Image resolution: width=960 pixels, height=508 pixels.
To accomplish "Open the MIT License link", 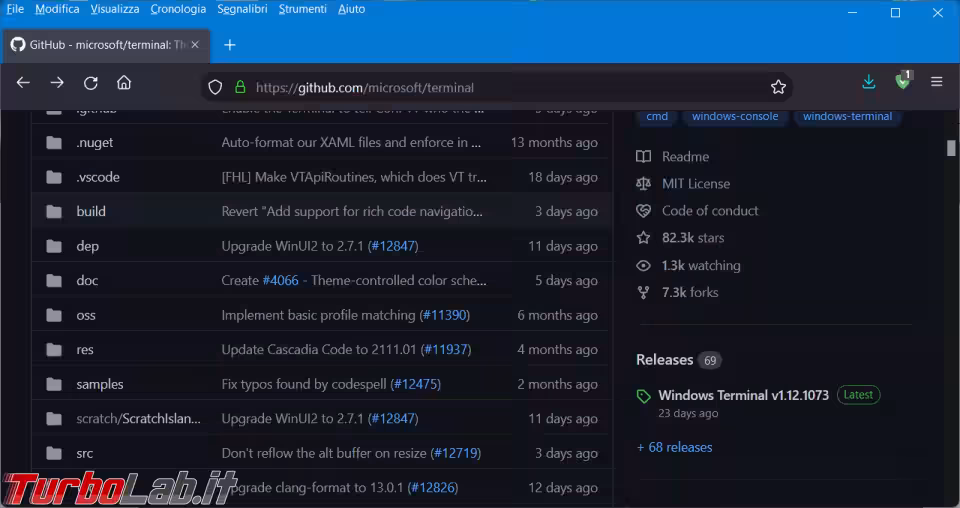I will pyautogui.click(x=696, y=184).
